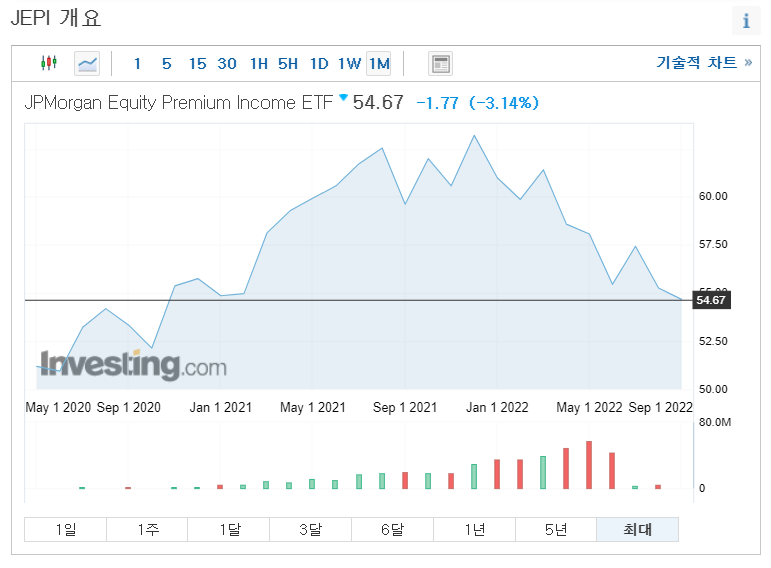This screenshot has width=771, height=568.
Task: Click the 52.50 price axis label
Action: tap(713, 341)
